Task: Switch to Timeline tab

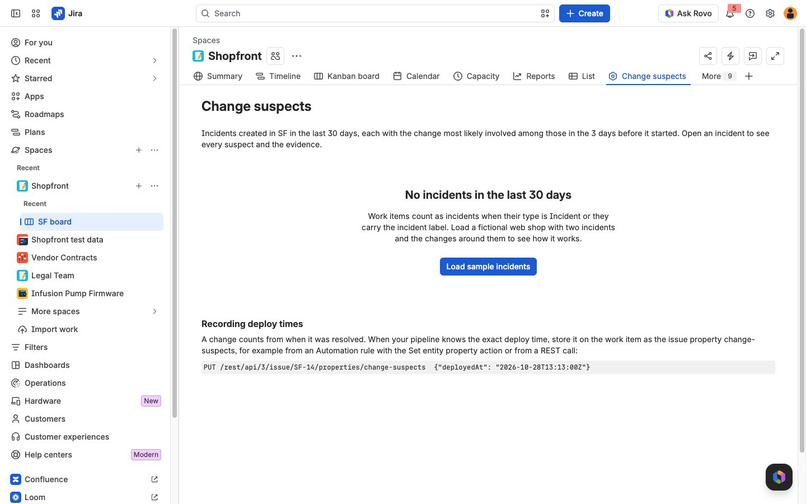Action: click(278, 76)
